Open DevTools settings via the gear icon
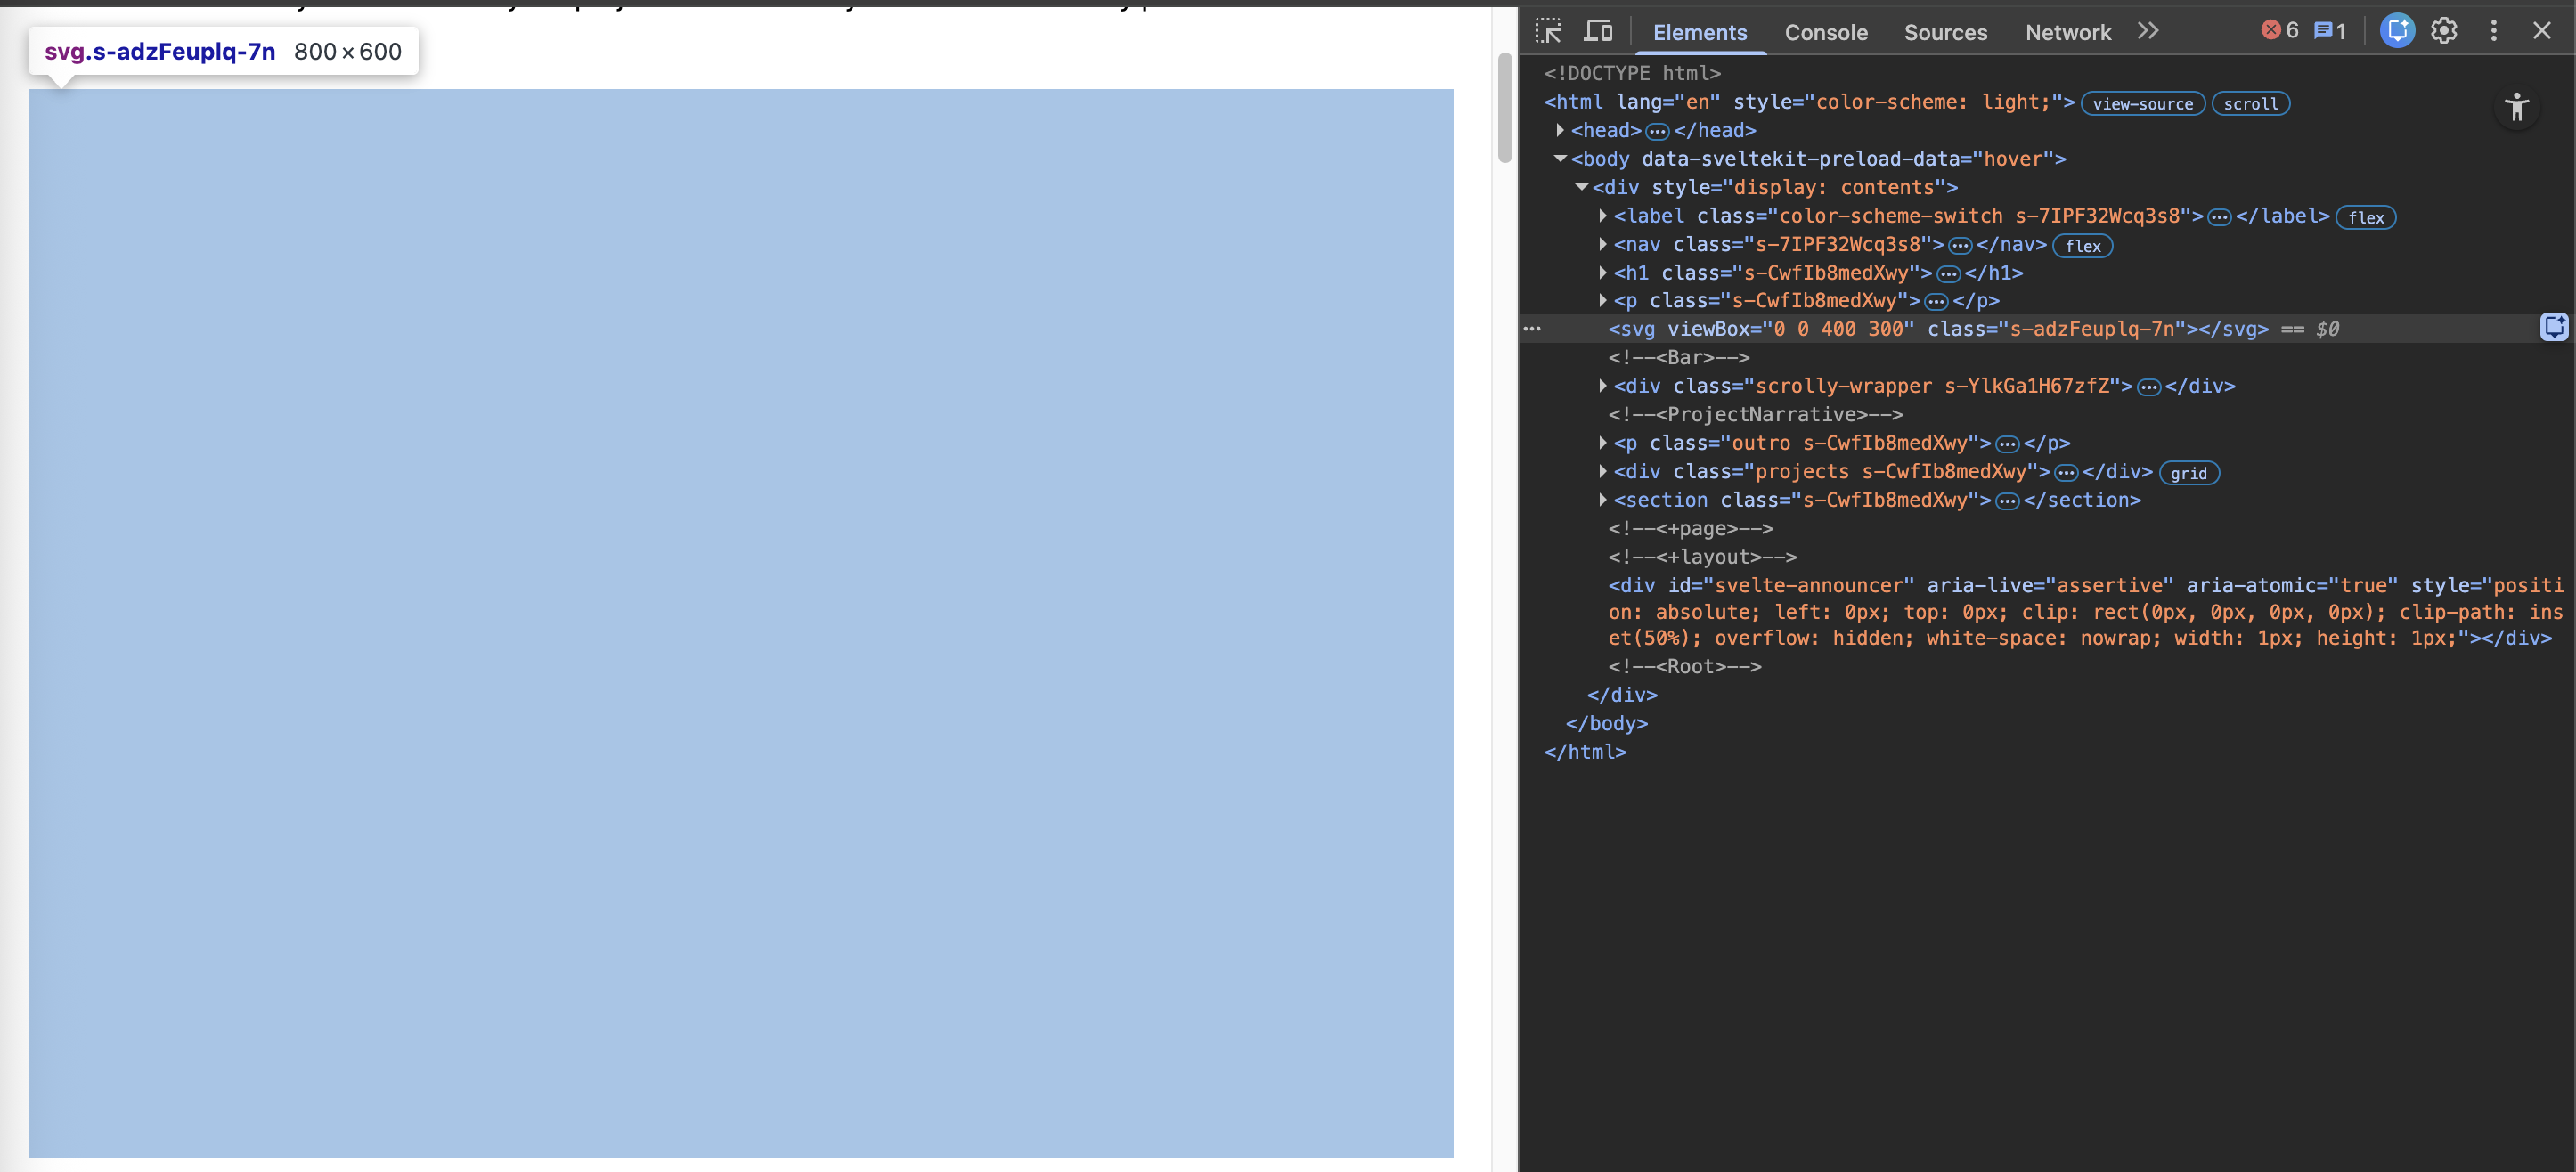 (2444, 31)
